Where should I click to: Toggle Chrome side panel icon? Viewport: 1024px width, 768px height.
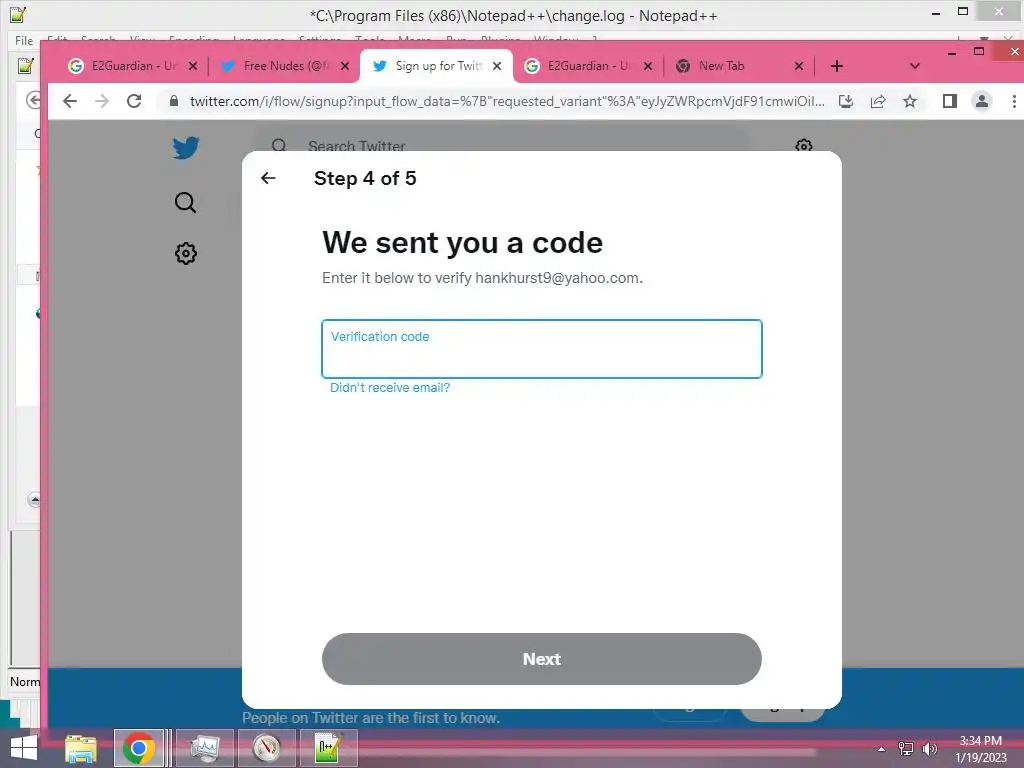(x=950, y=101)
